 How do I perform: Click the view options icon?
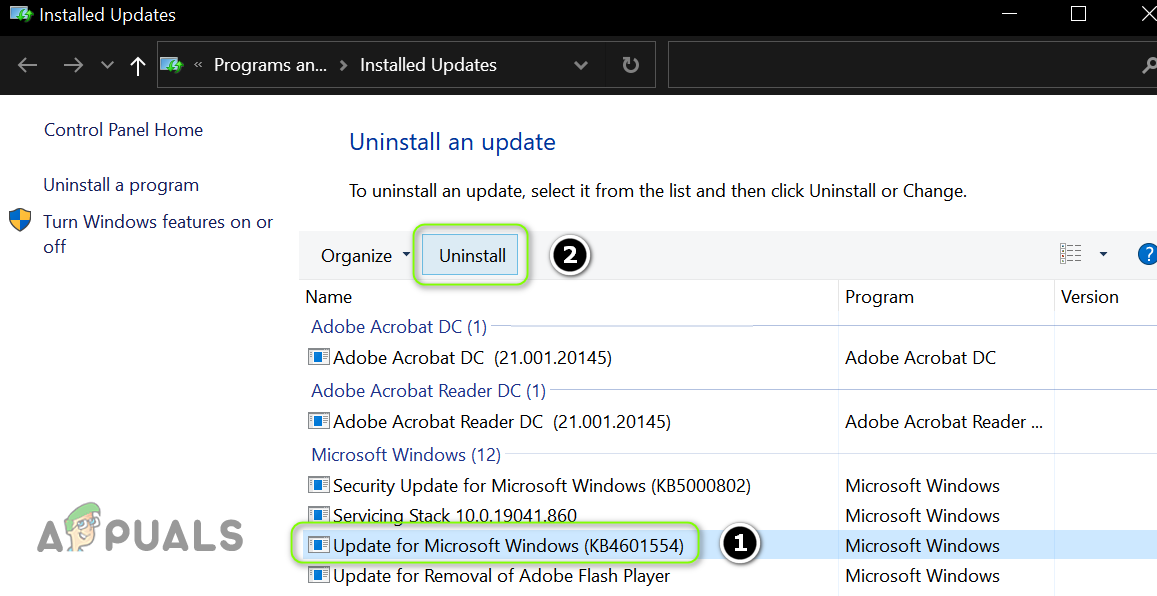pyautogui.click(x=1071, y=255)
